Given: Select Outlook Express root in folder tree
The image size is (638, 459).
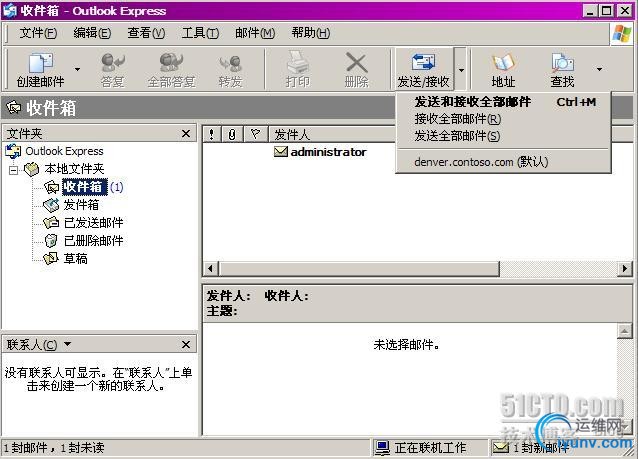Looking at the screenshot, I should [64, 151].
